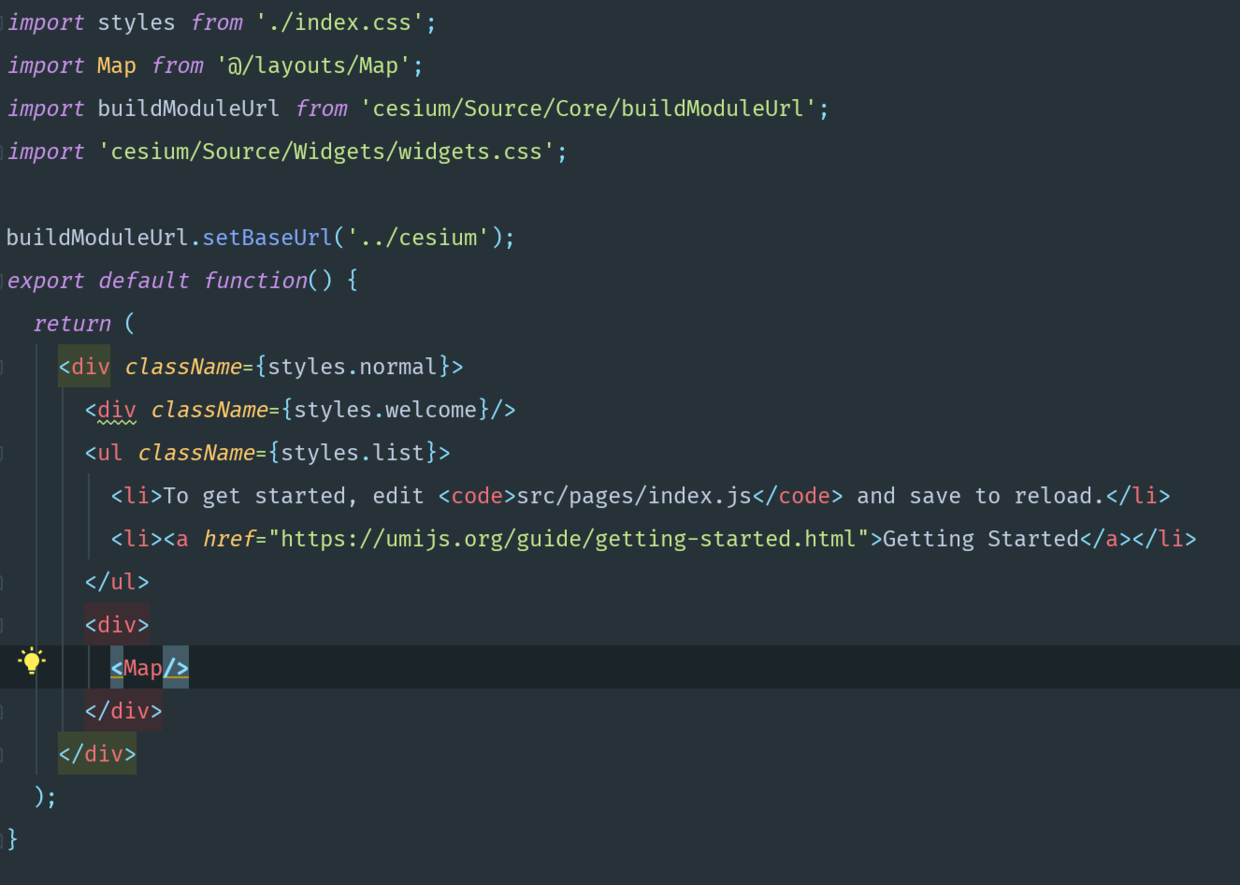Click the opening 'ul' tag name
The image size is (1240, 885).
[110, 453]
